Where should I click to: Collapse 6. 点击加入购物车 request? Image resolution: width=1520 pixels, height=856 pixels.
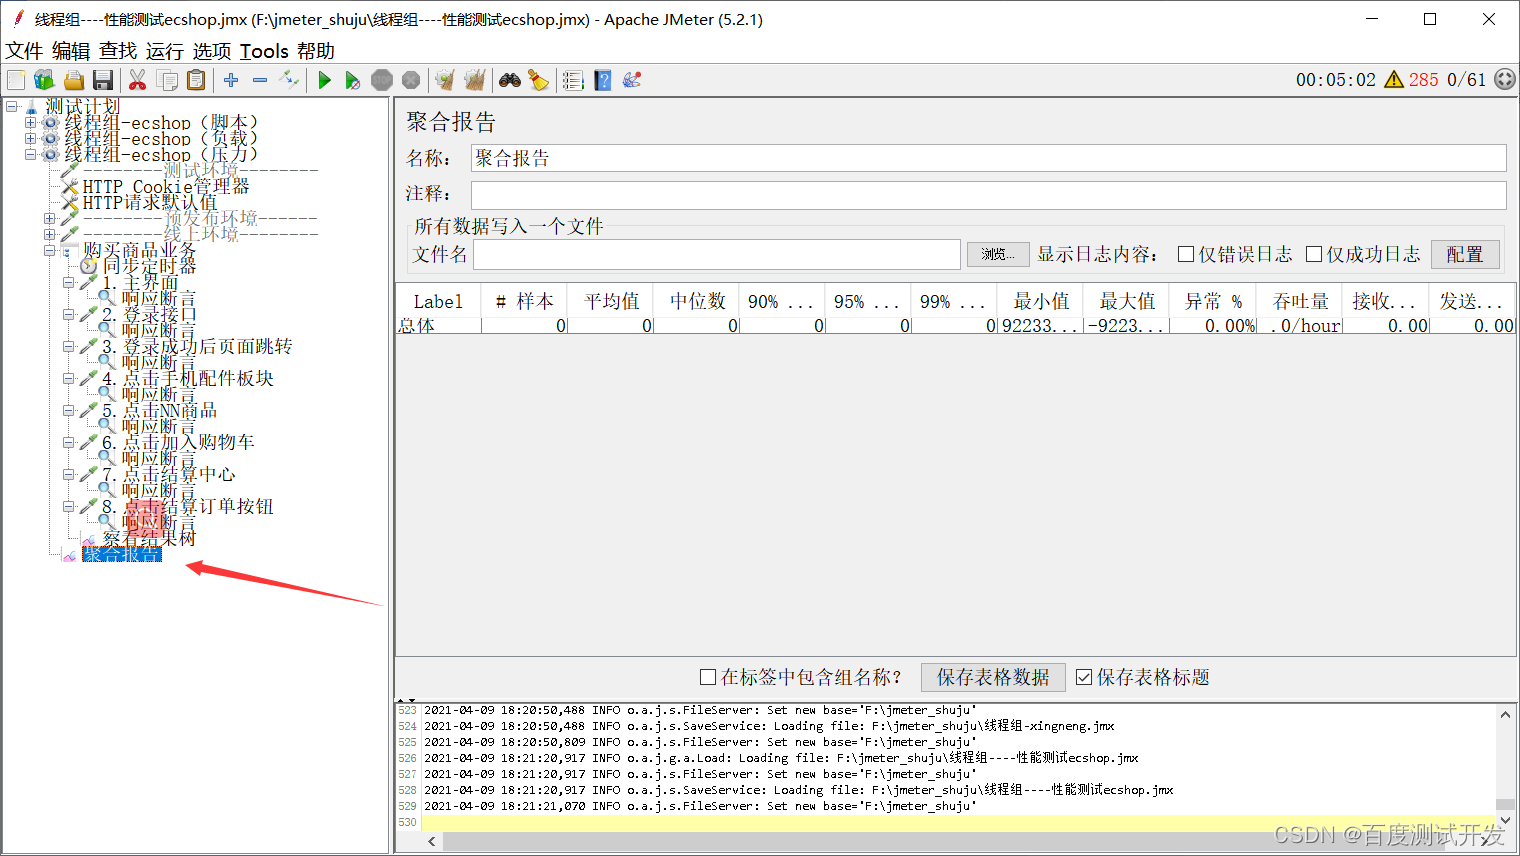[x=69, y=442]
